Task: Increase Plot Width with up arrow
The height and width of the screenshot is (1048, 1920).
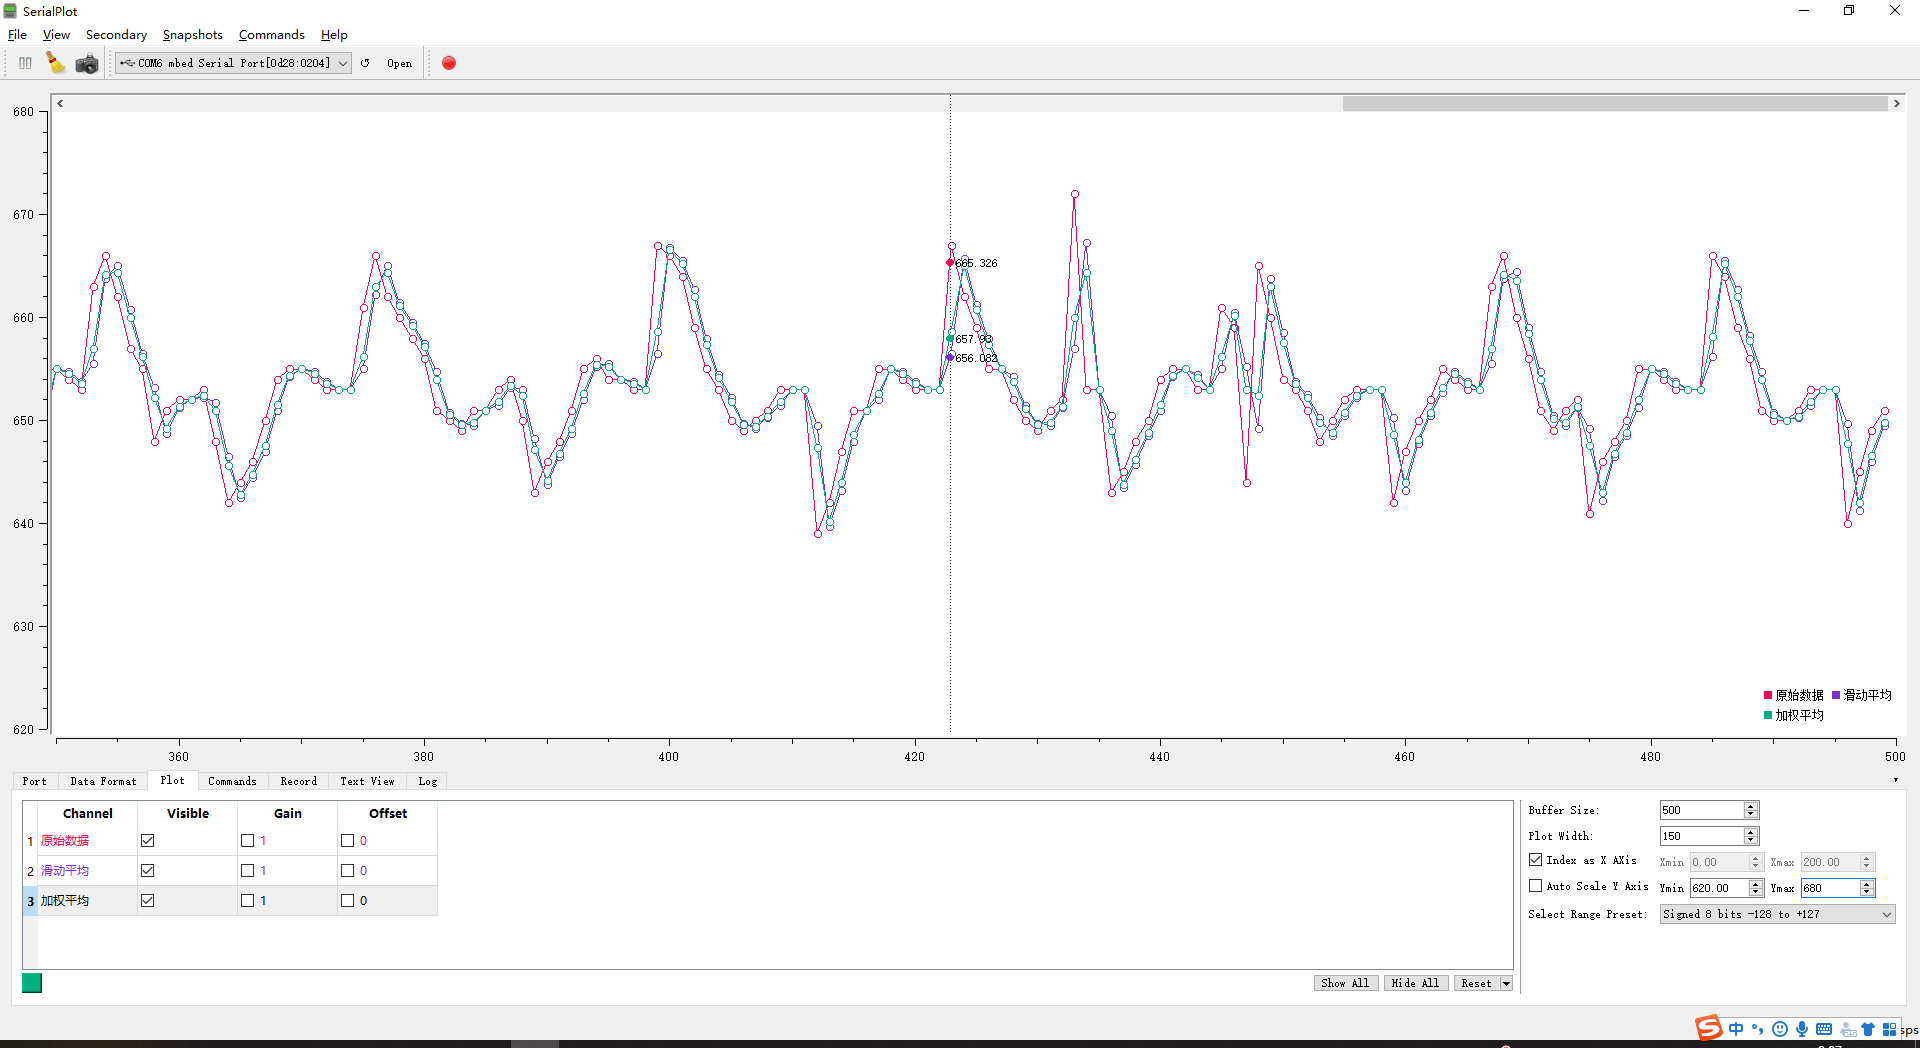Action: click(1750, 832)
